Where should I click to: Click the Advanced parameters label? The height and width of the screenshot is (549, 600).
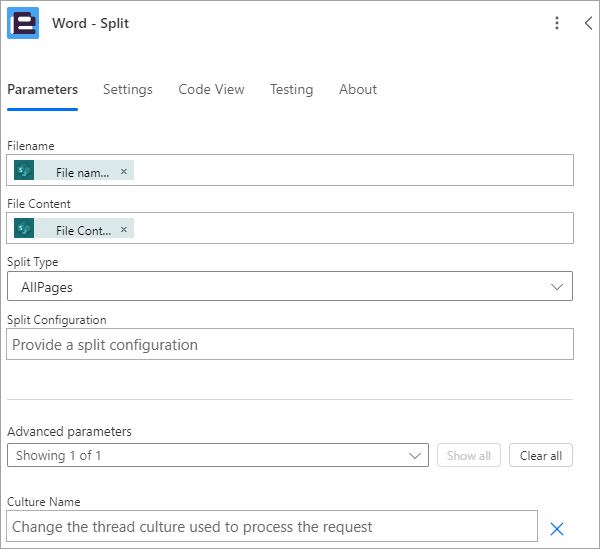pyautogui.click(x=69, y=432)
